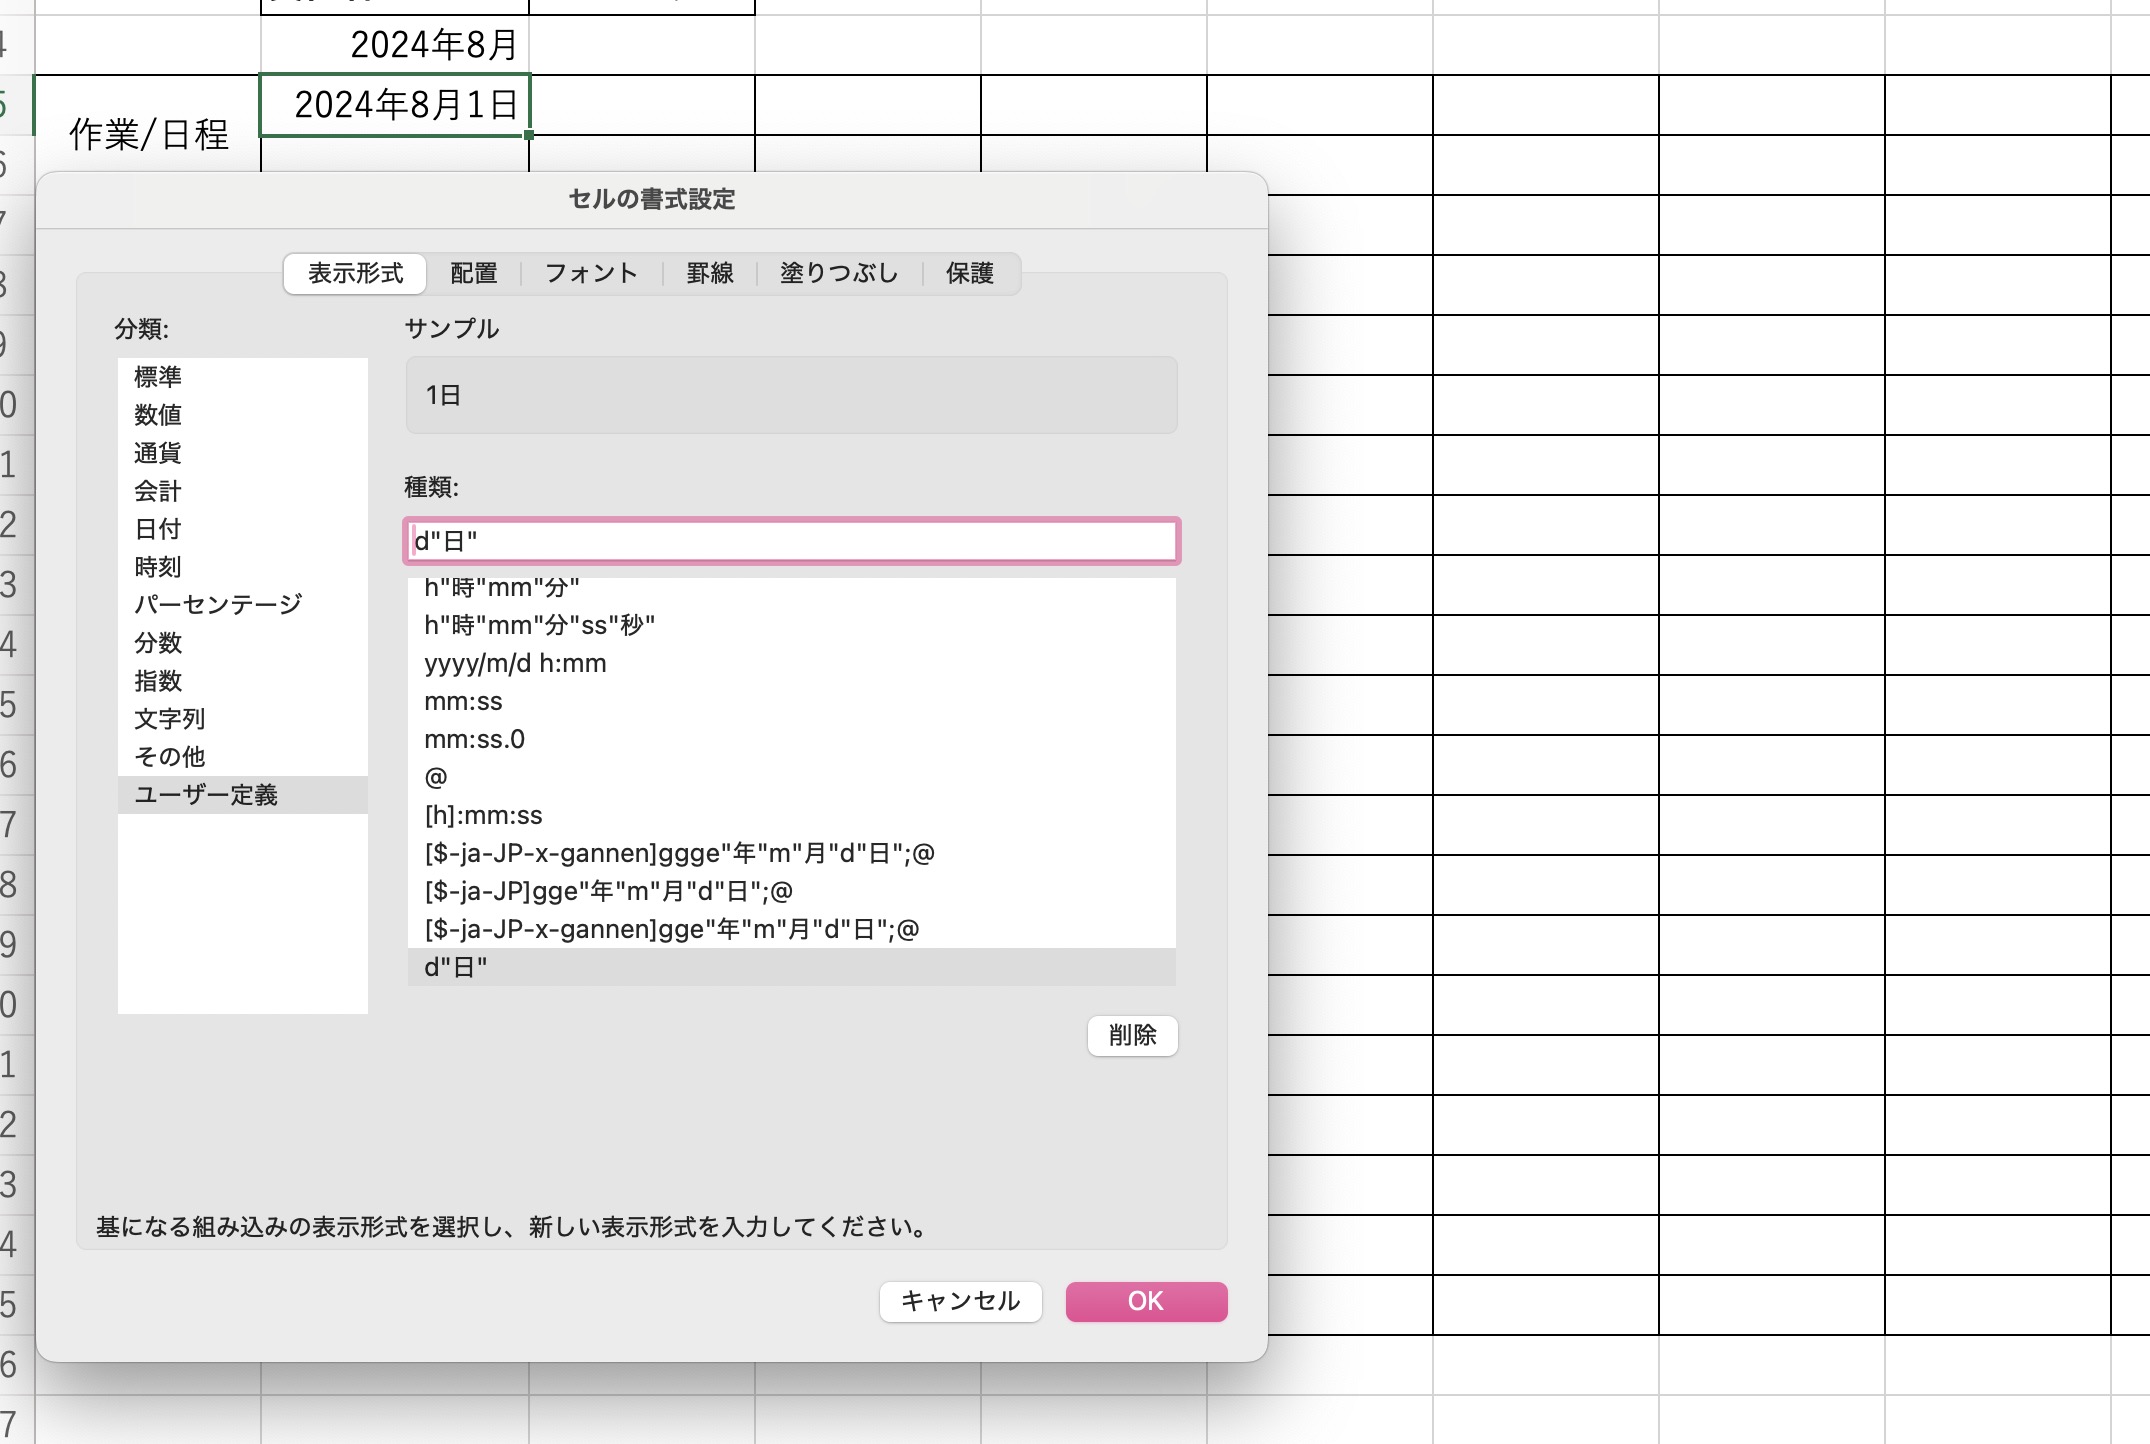Click the サンプル preview box showing 1日

[x=792, y=395]
